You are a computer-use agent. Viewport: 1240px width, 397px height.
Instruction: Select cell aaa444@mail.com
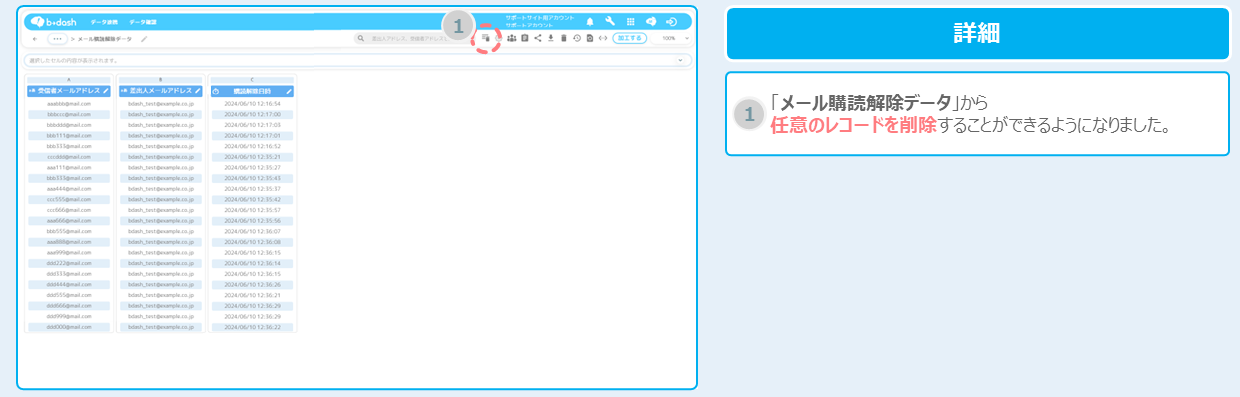[x=69, y=188]
